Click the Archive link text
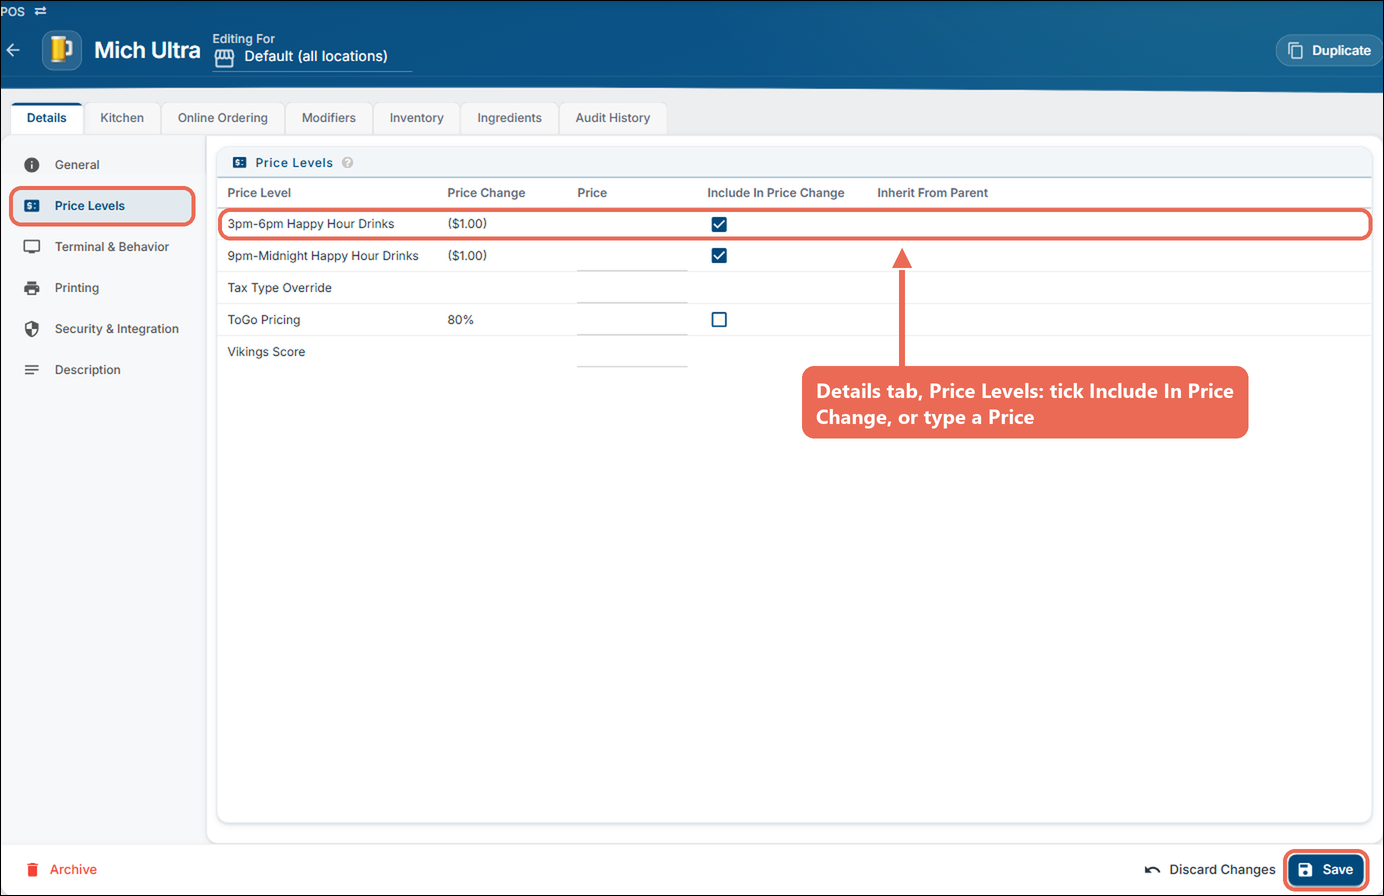1384x896 pixels. pos(73,870)
